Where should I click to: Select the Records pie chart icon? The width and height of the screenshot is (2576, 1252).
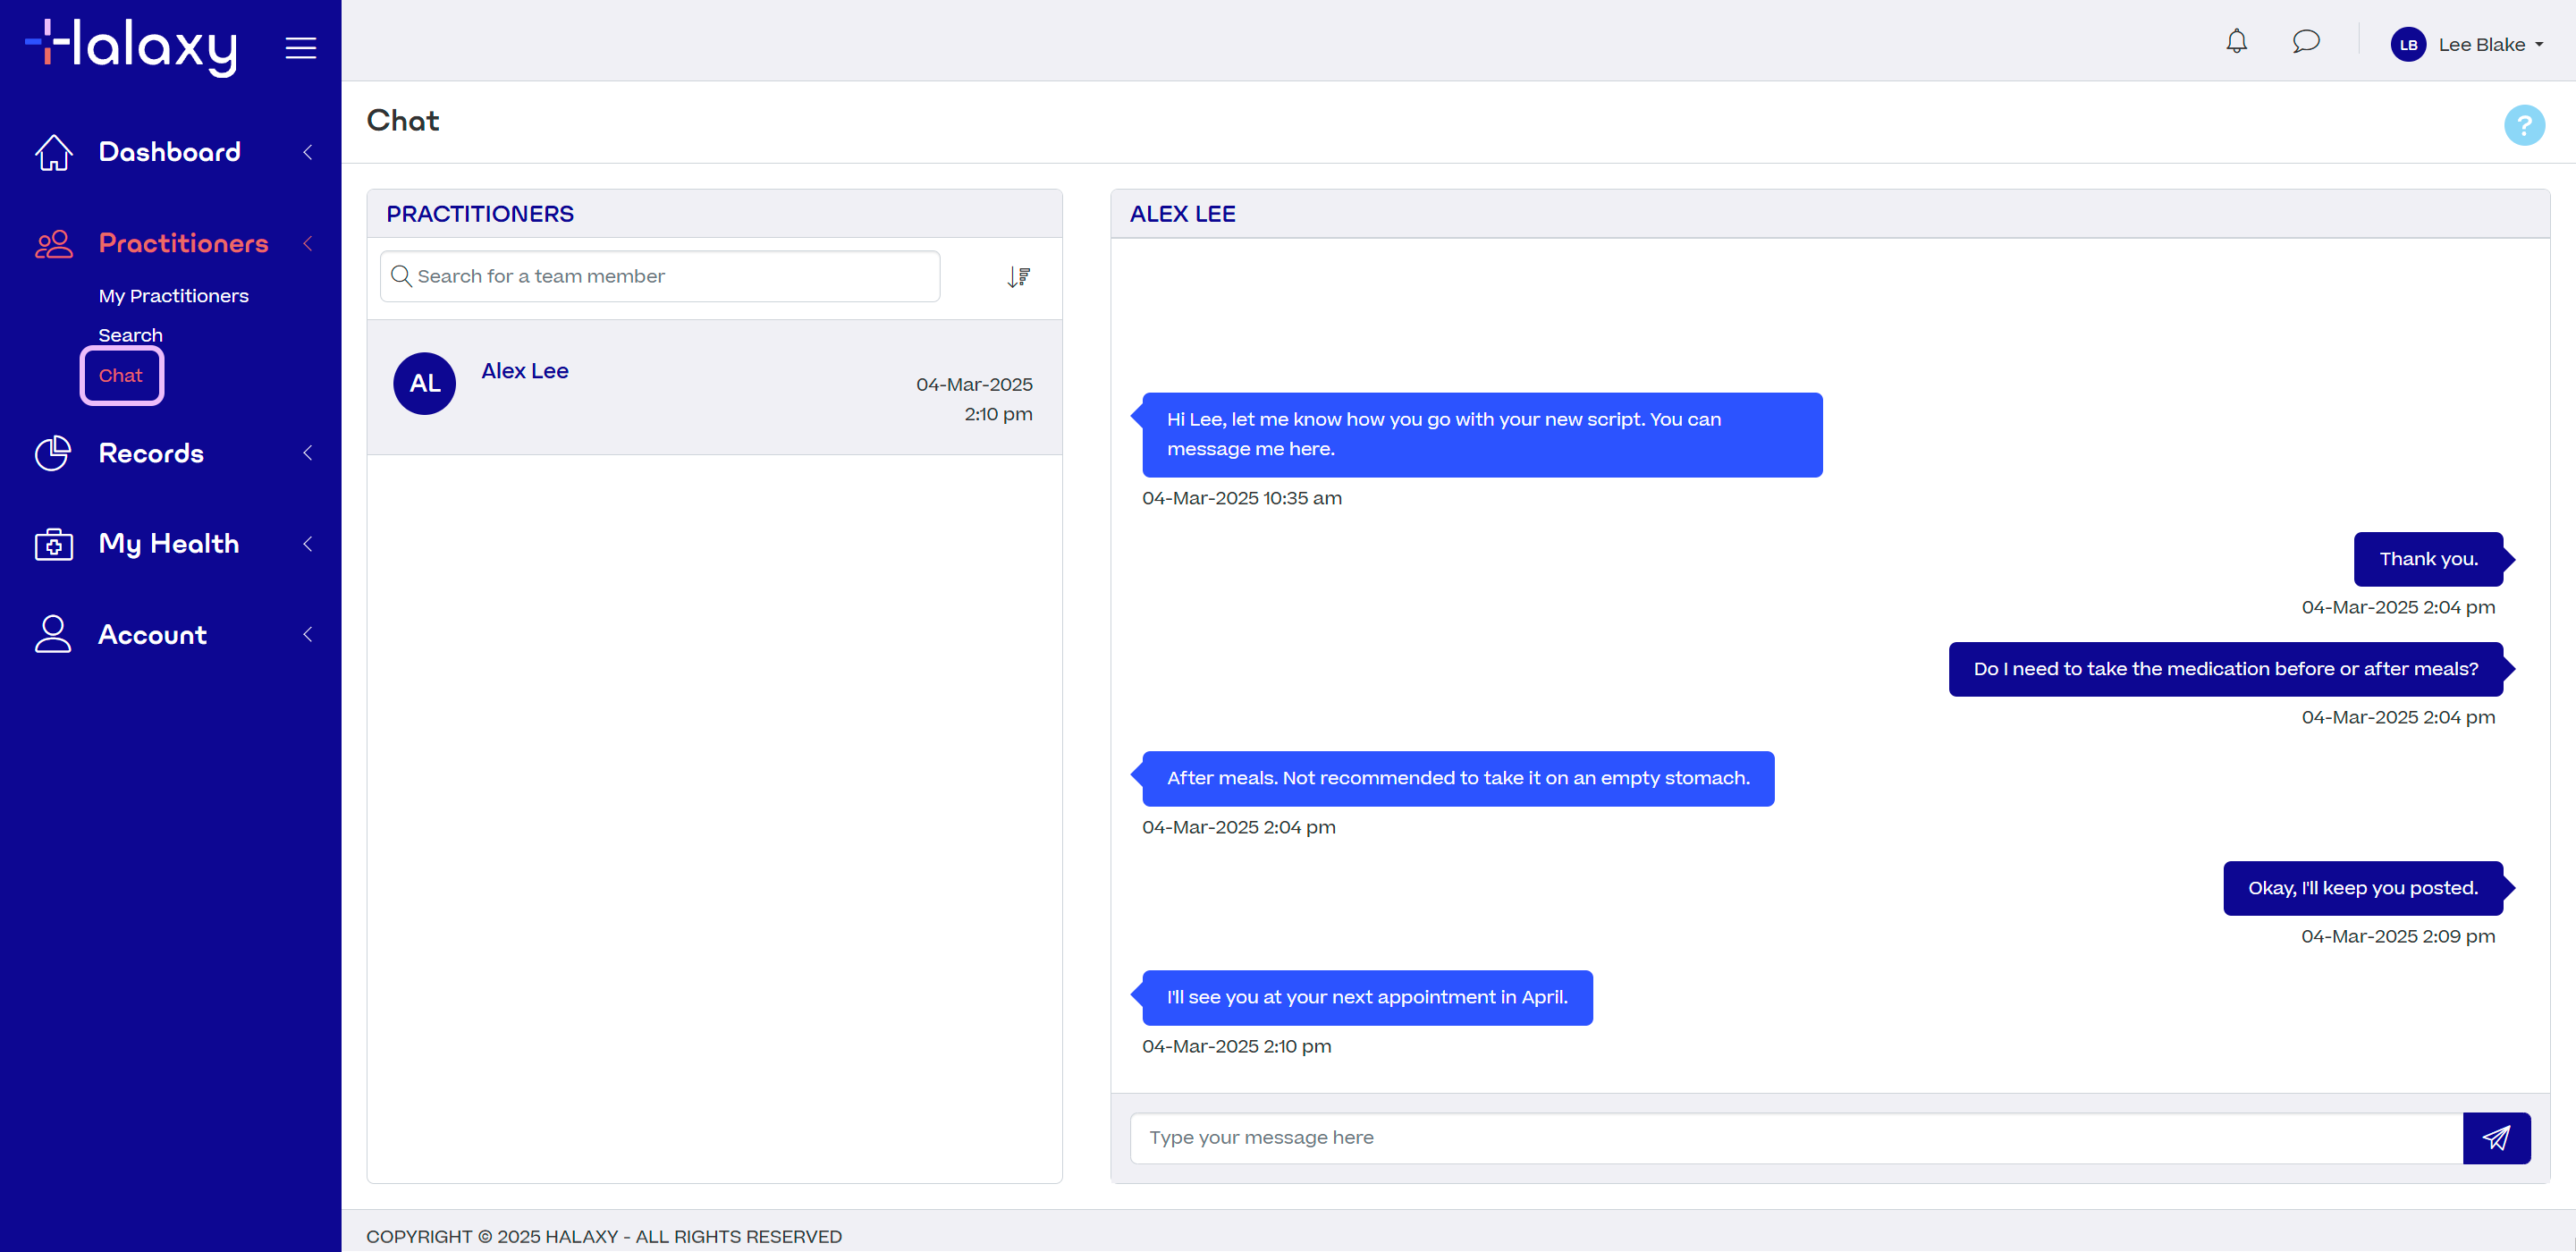point(53,453)
